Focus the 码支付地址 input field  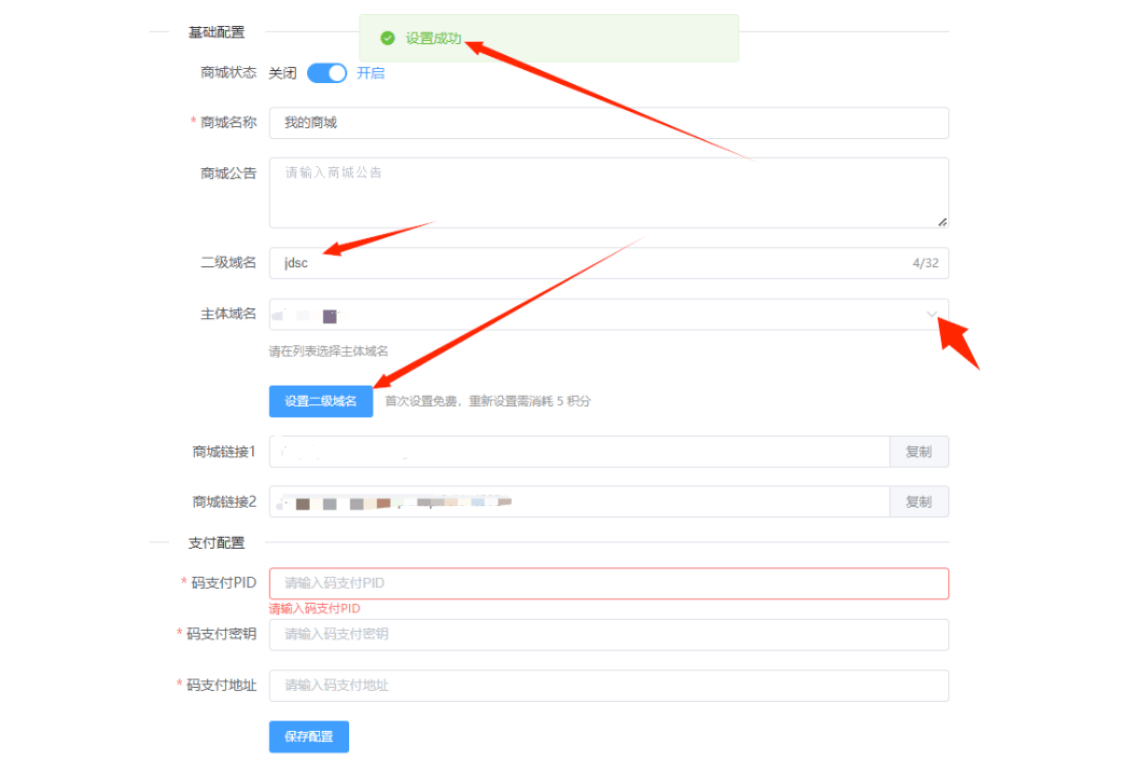point(608,686)
